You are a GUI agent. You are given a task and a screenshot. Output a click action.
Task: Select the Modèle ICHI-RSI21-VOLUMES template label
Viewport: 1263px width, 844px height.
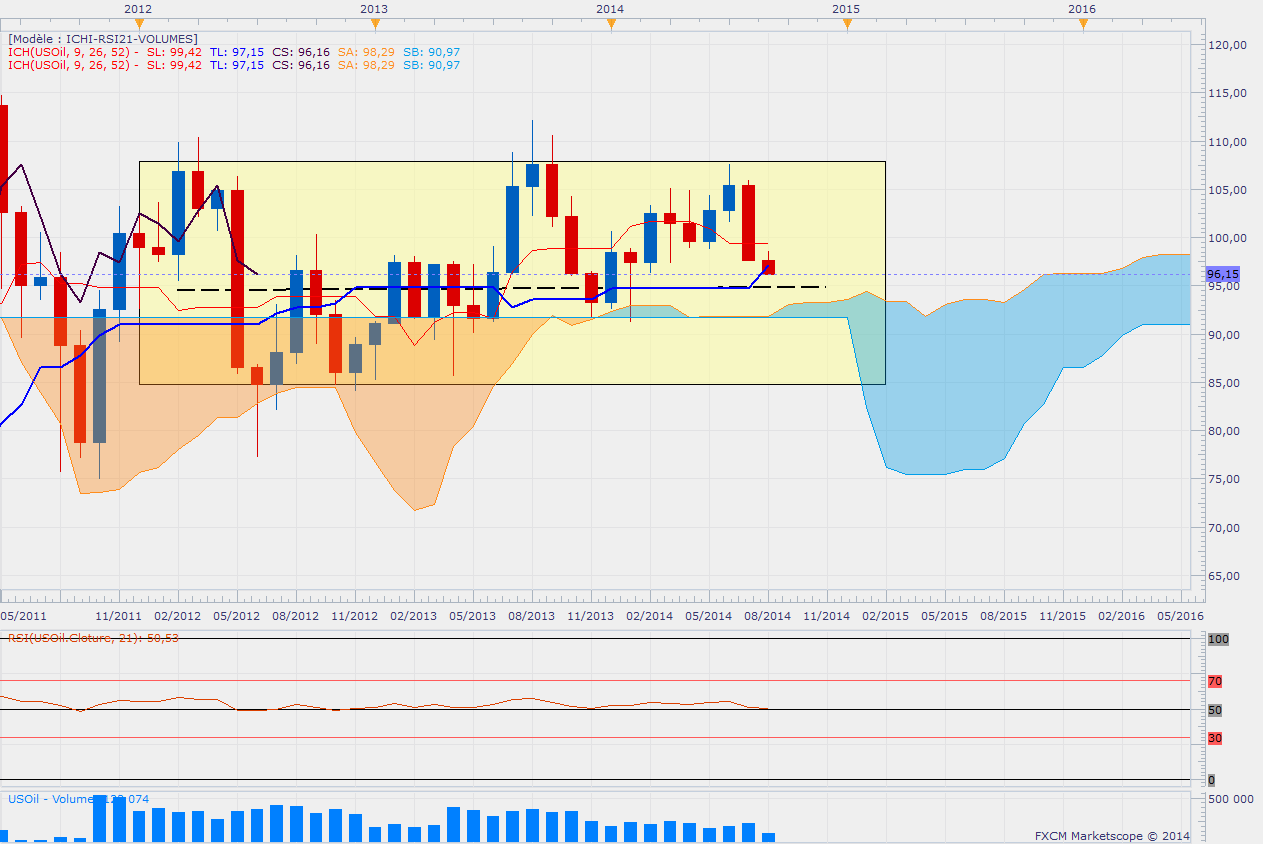click(x=103, y=39)
